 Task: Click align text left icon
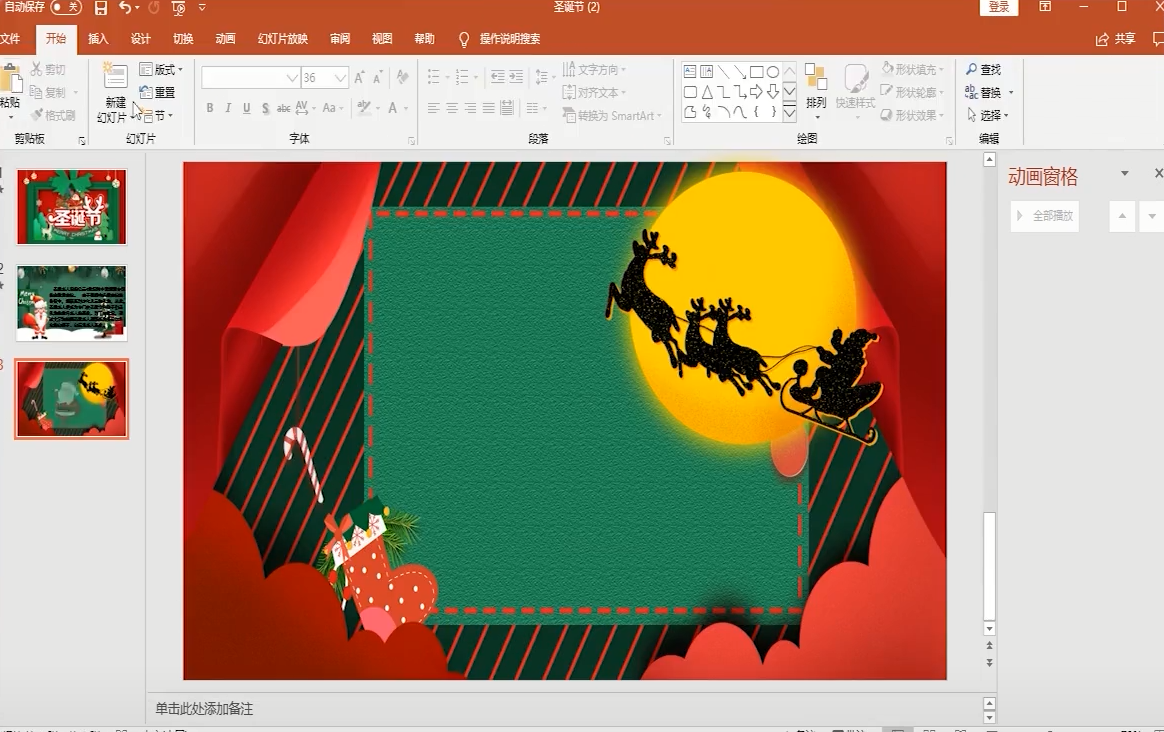point(434,108)
